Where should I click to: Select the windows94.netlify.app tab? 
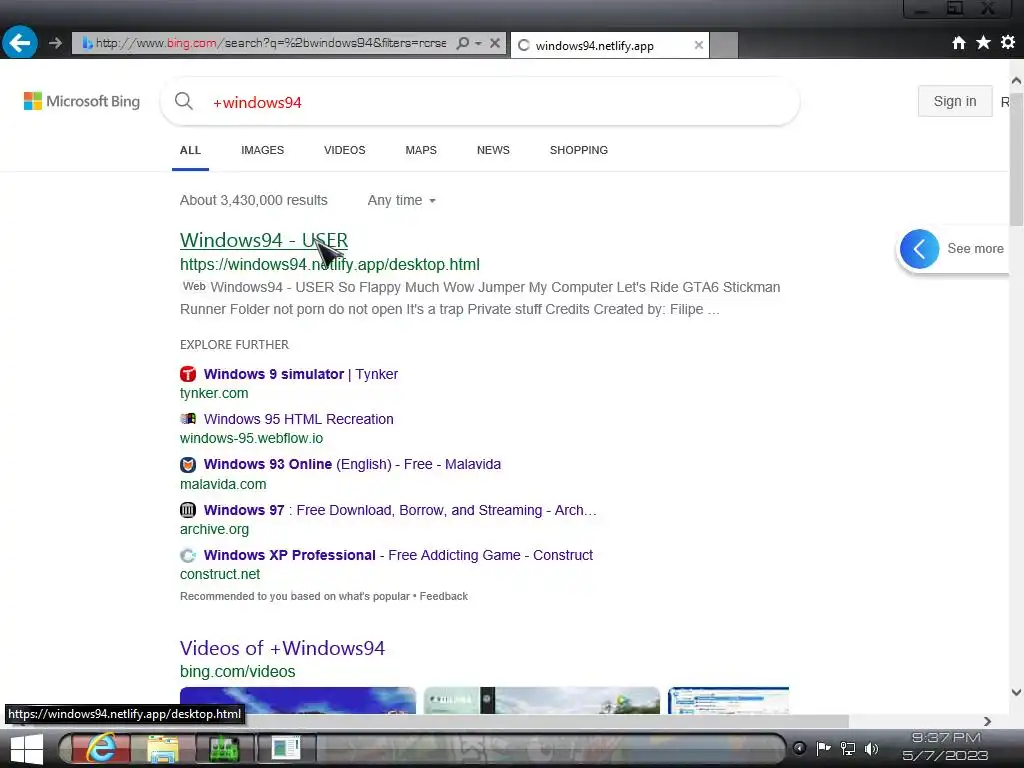pos(609,45)
